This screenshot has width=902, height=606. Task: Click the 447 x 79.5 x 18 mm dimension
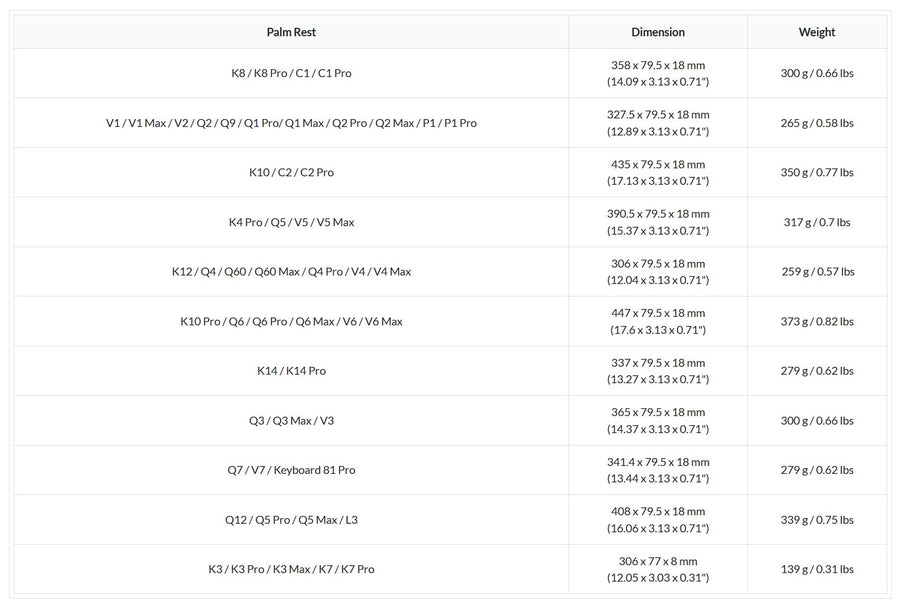658,313
